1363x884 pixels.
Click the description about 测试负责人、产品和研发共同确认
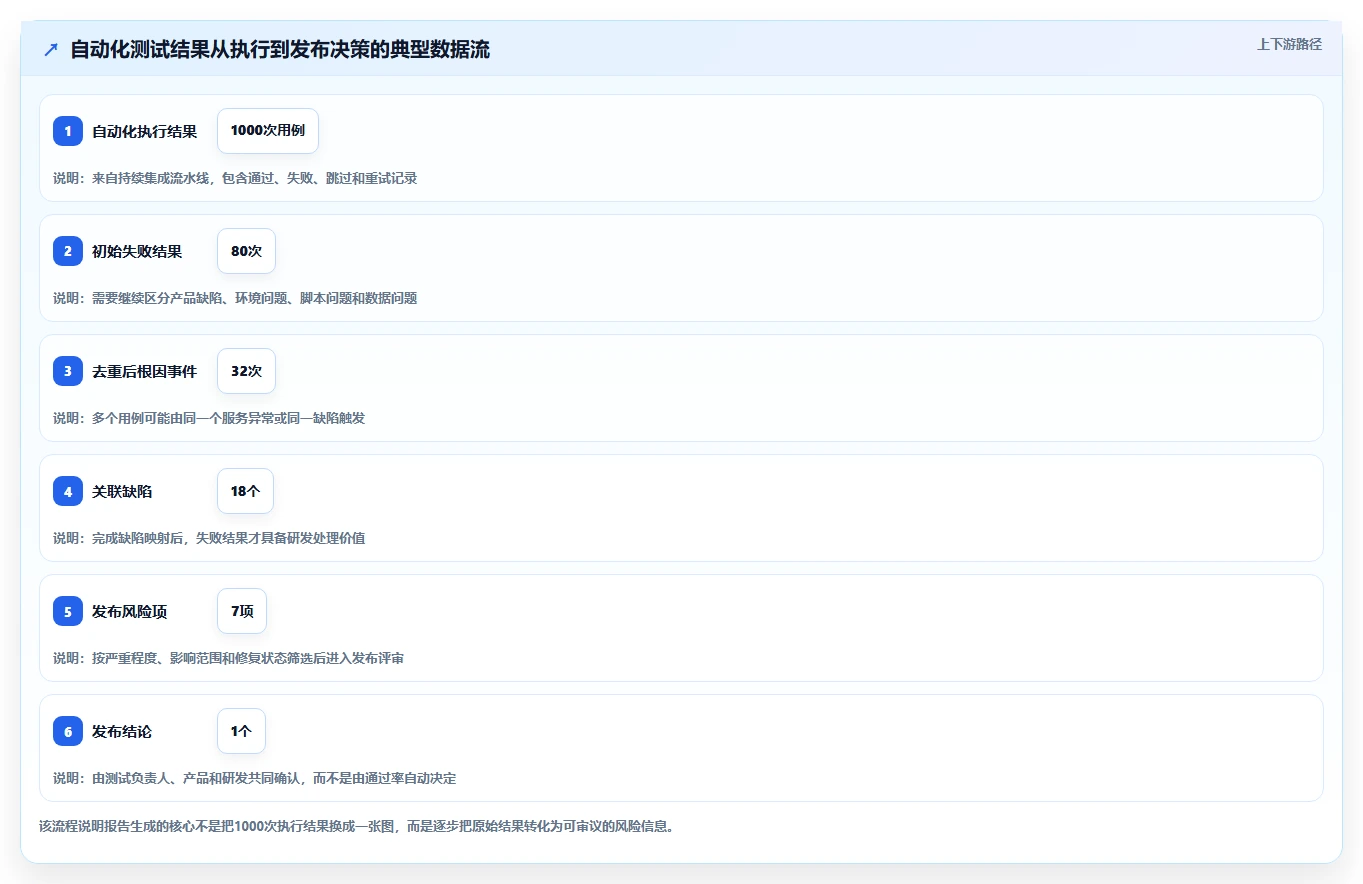pyautogui.click(x=255, y=778)
